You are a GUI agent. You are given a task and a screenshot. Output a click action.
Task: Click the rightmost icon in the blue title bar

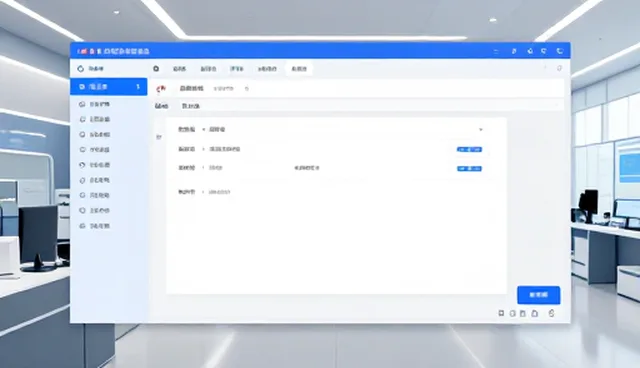560,51
